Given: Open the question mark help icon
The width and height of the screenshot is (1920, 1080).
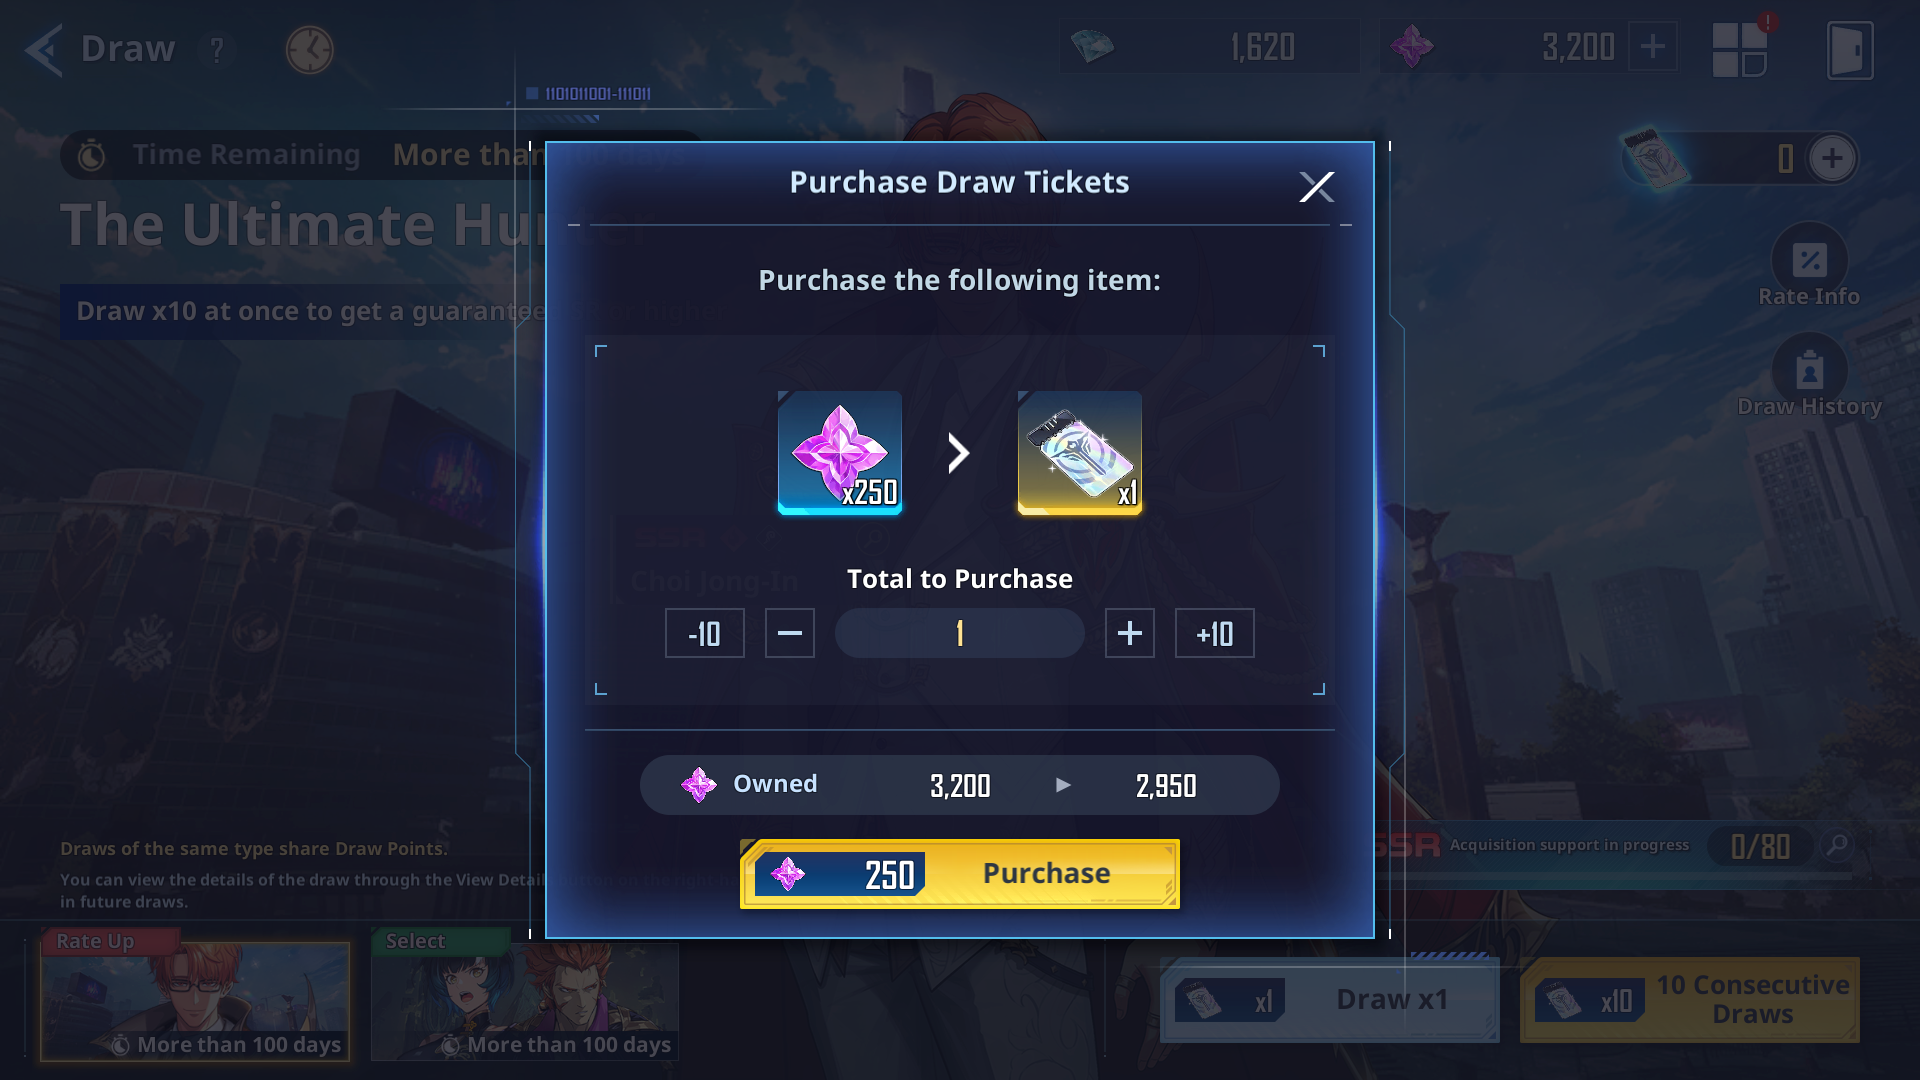Looking at the screenshot, I should coord(217,49).
